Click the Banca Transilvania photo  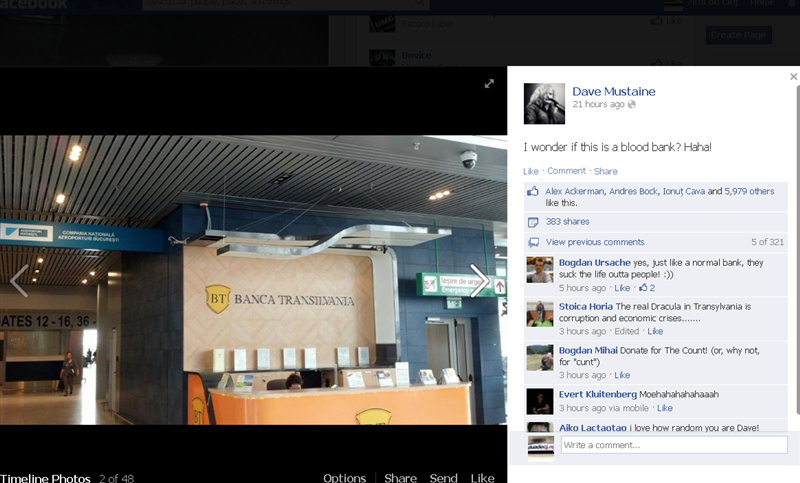click(x=253, y=279)
